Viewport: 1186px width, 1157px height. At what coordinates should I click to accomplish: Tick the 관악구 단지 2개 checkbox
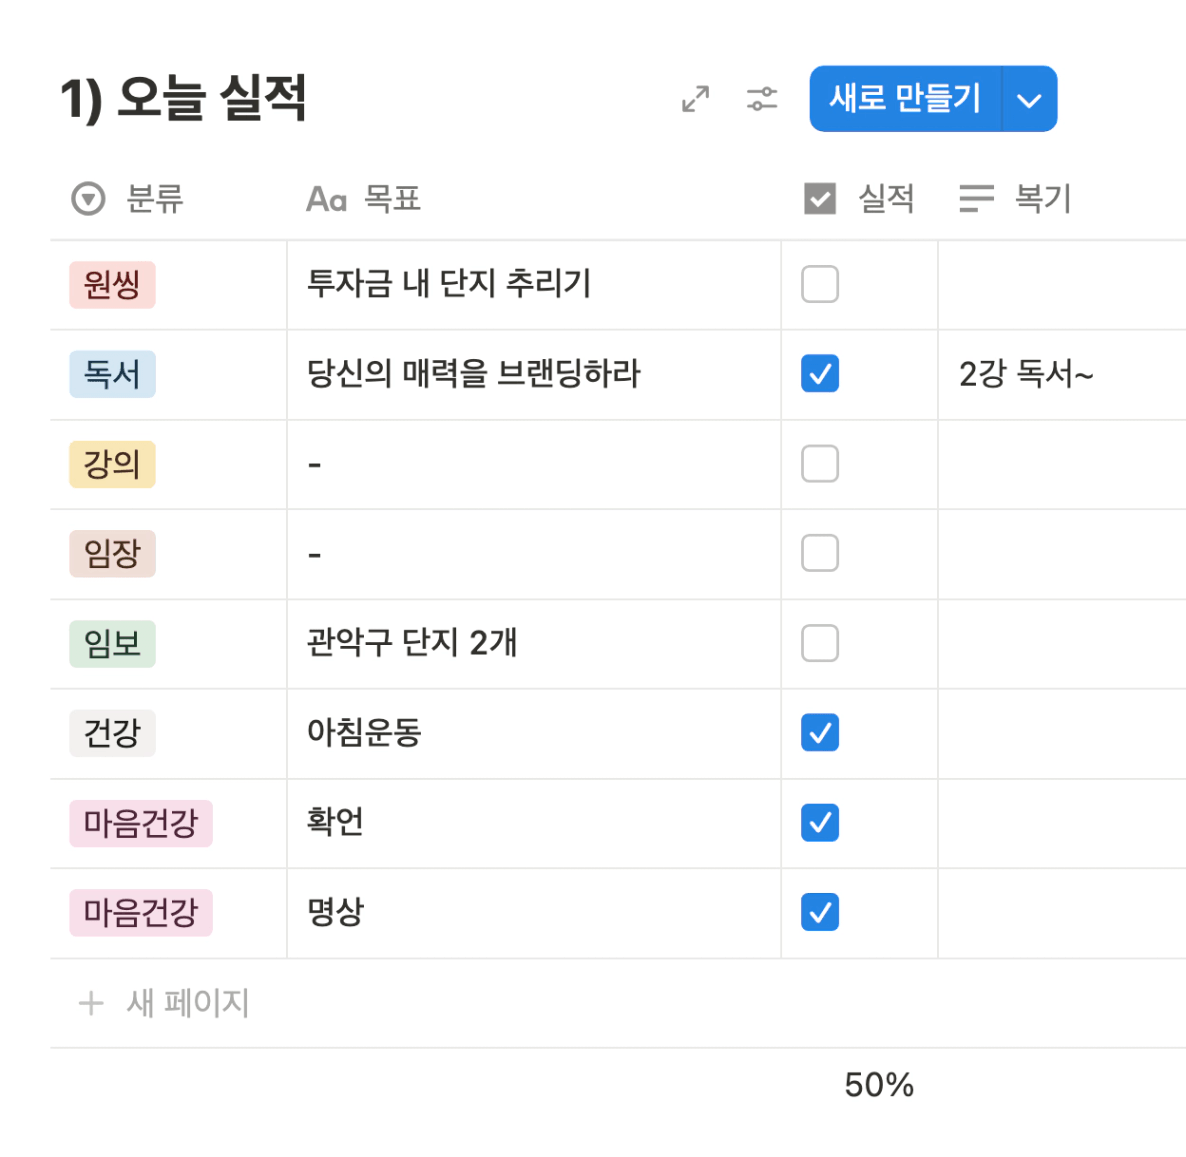[x=820, y=643]
